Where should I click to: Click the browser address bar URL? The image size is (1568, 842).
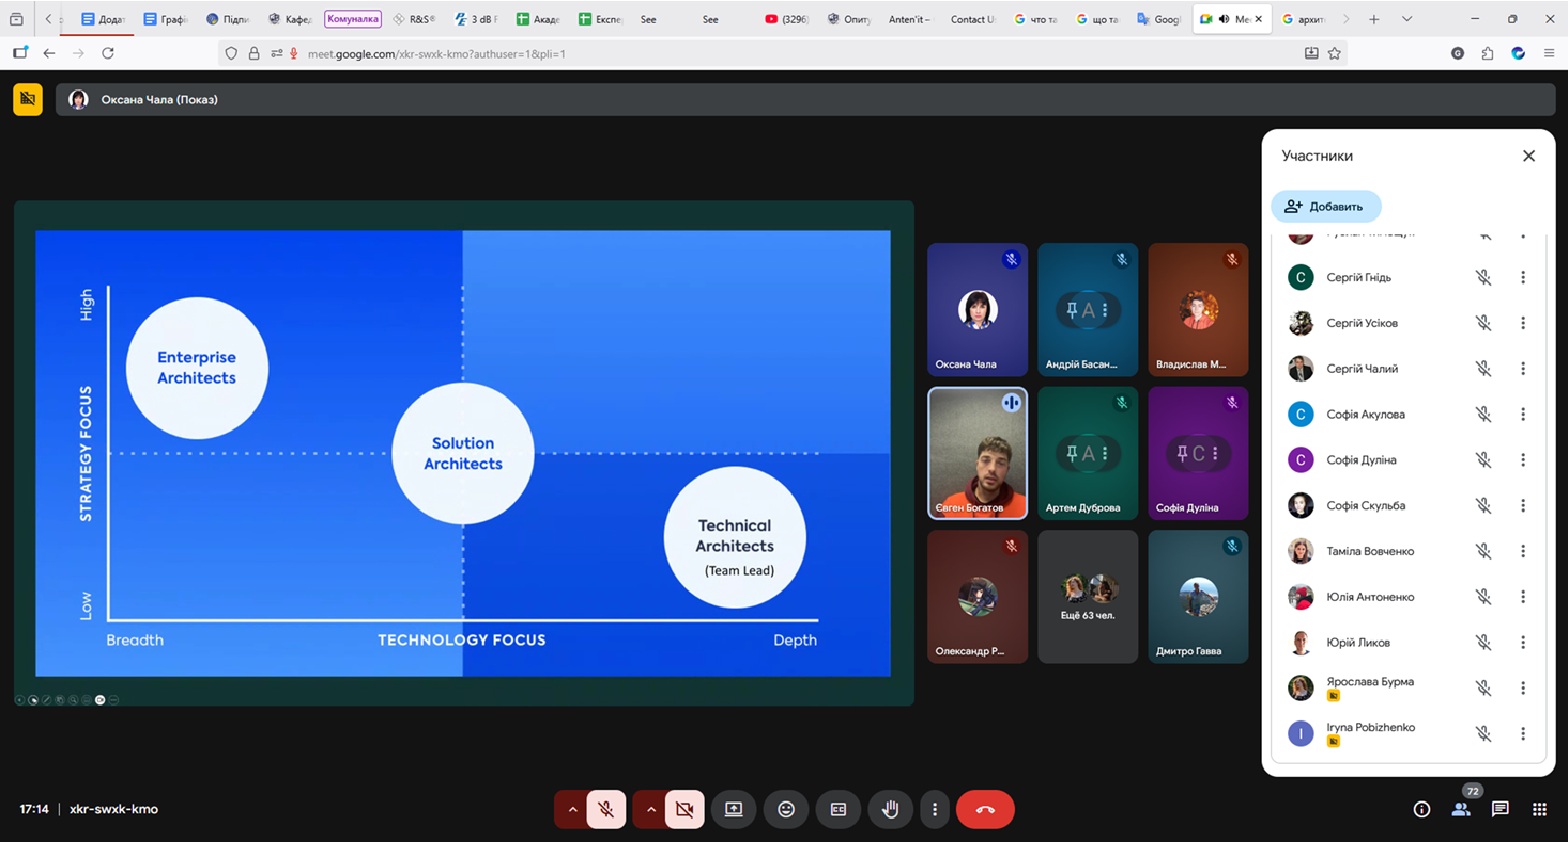pos(436,54)
